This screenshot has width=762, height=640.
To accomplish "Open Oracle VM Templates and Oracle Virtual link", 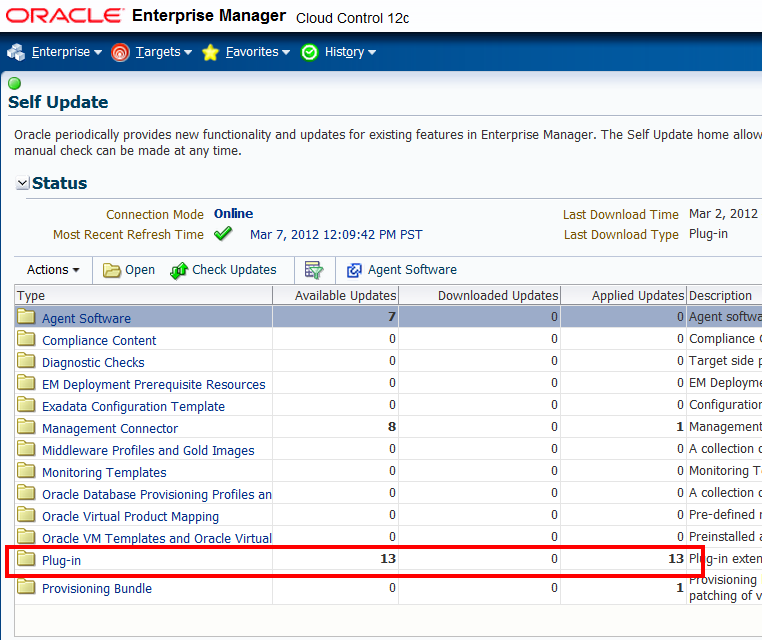I will [x=157, y=538].
